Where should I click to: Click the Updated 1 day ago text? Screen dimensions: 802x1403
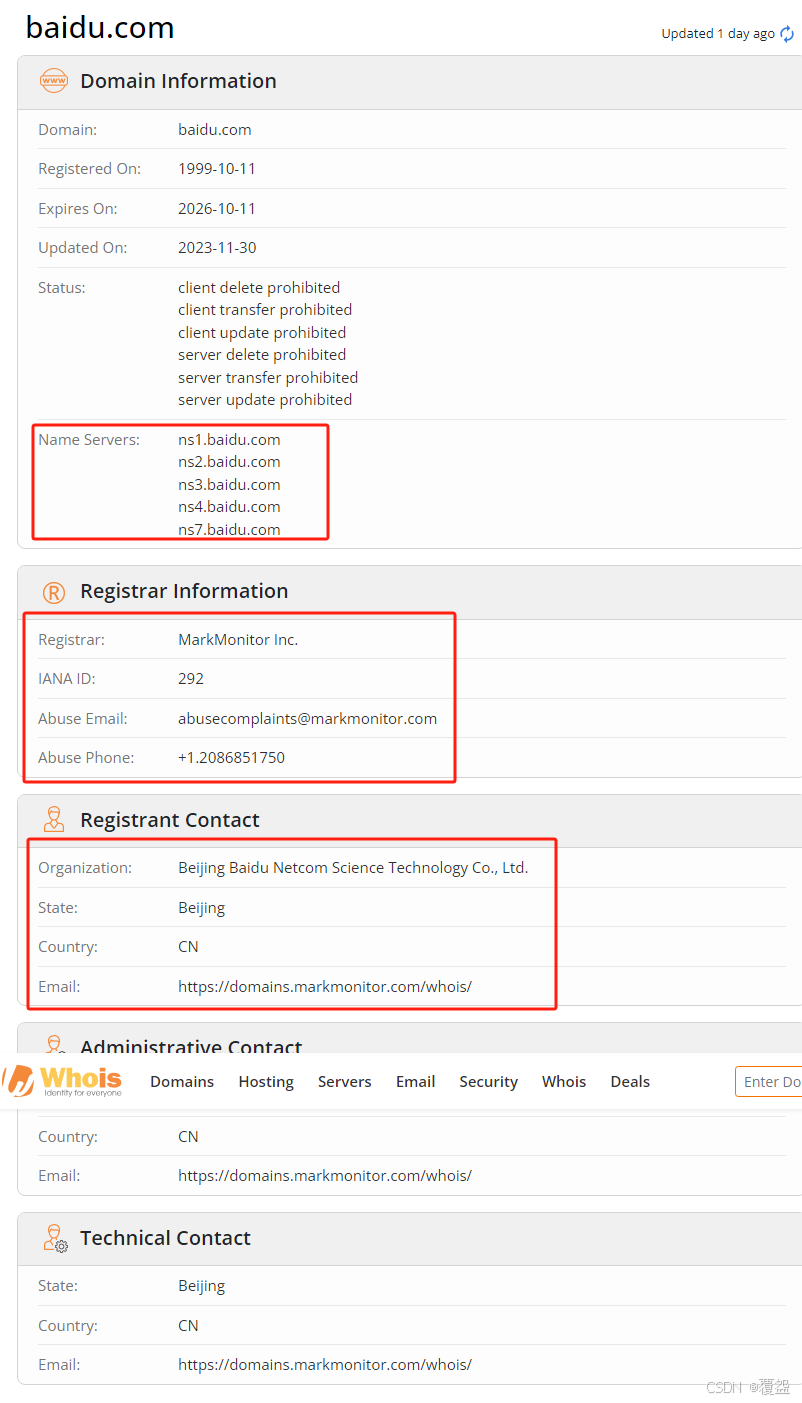click(718, 34)
